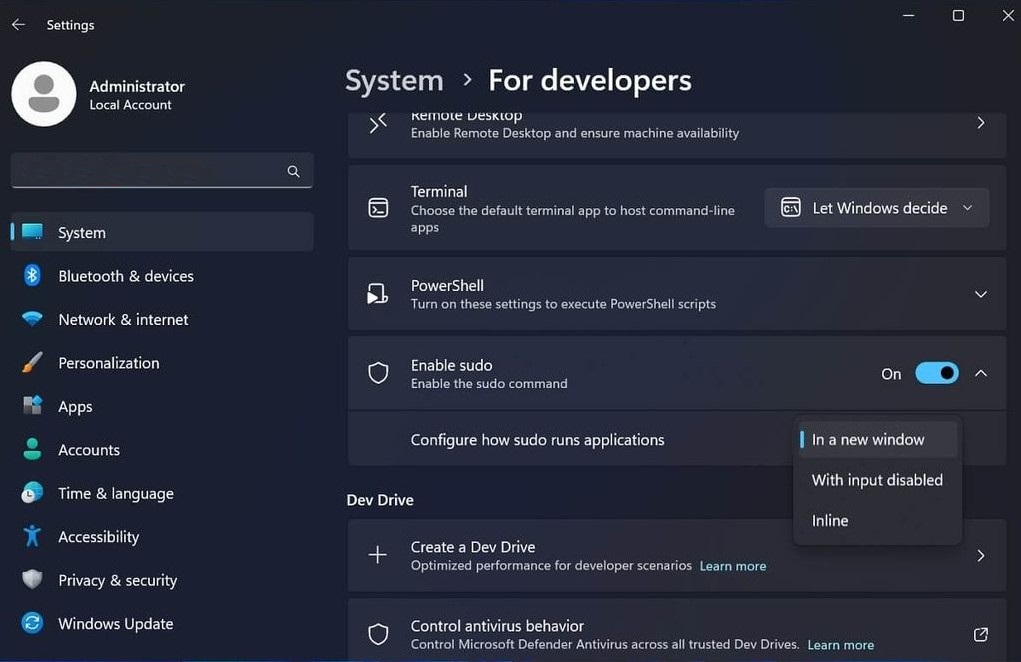The height and width of the screenshot is (662, 1021).
Task: Collapse the Enable sudo section chevron
Action: [981, 373]
